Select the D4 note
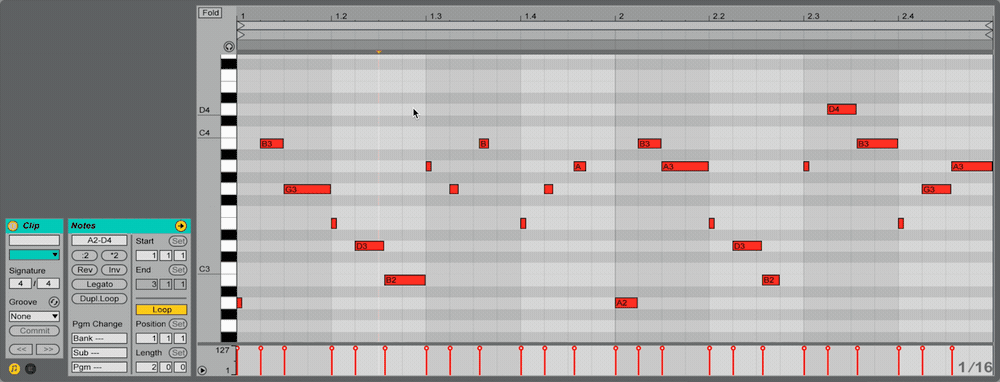This screenshot has width=1000, height=382. point(841,109)
